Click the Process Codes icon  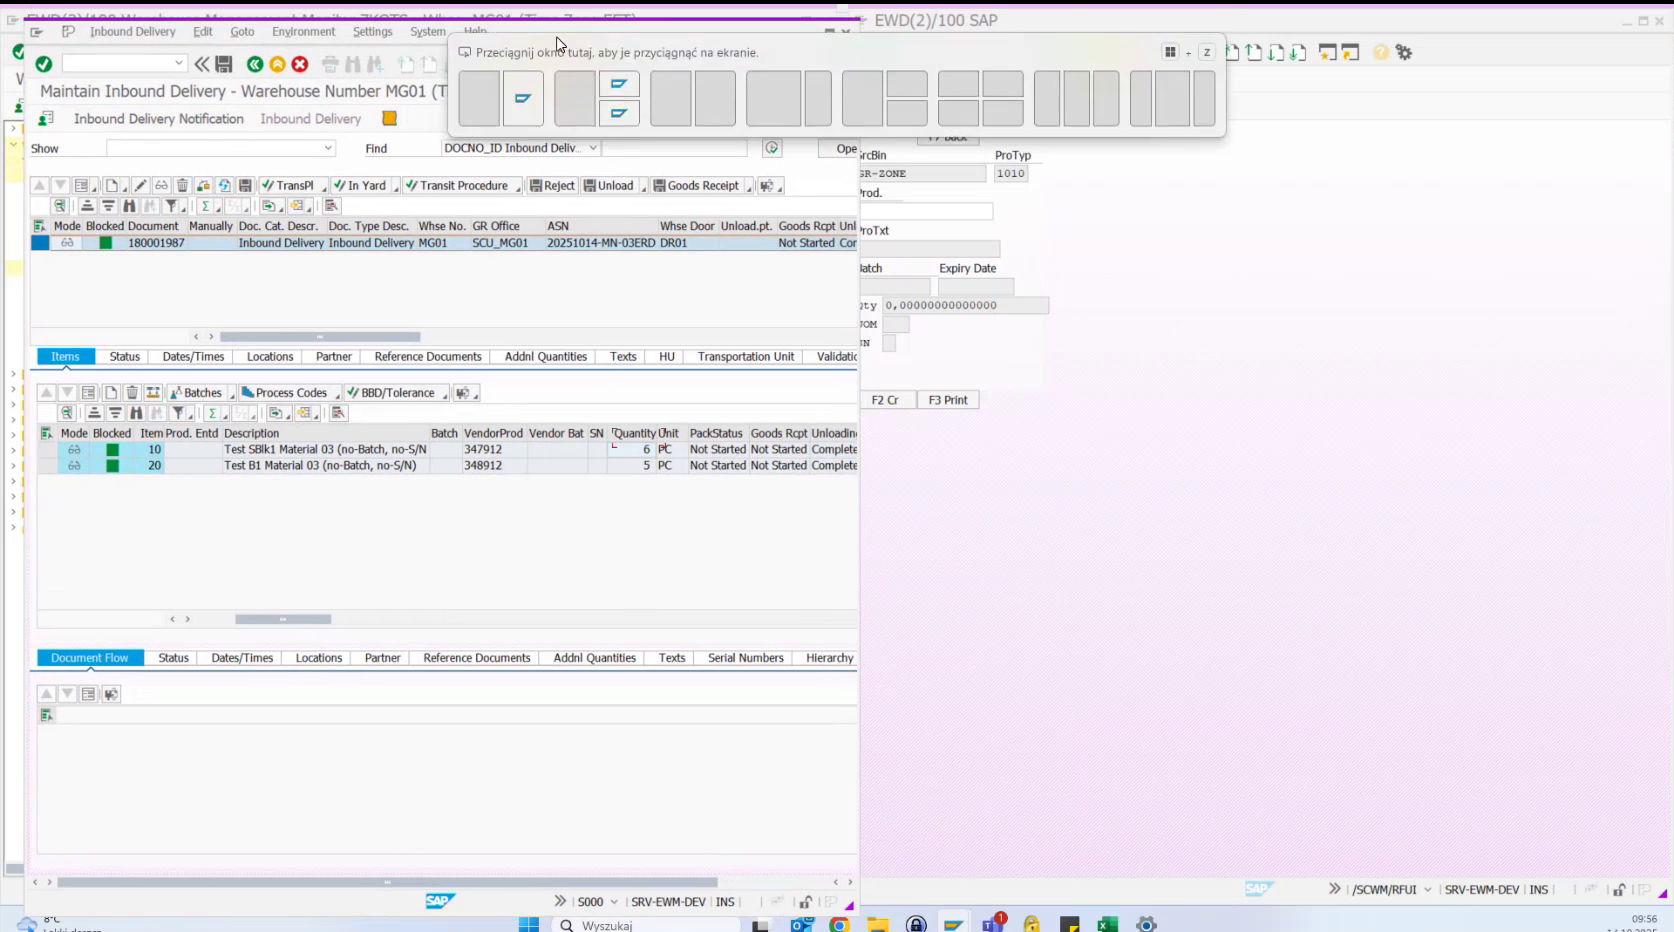(x=288, y=392)
